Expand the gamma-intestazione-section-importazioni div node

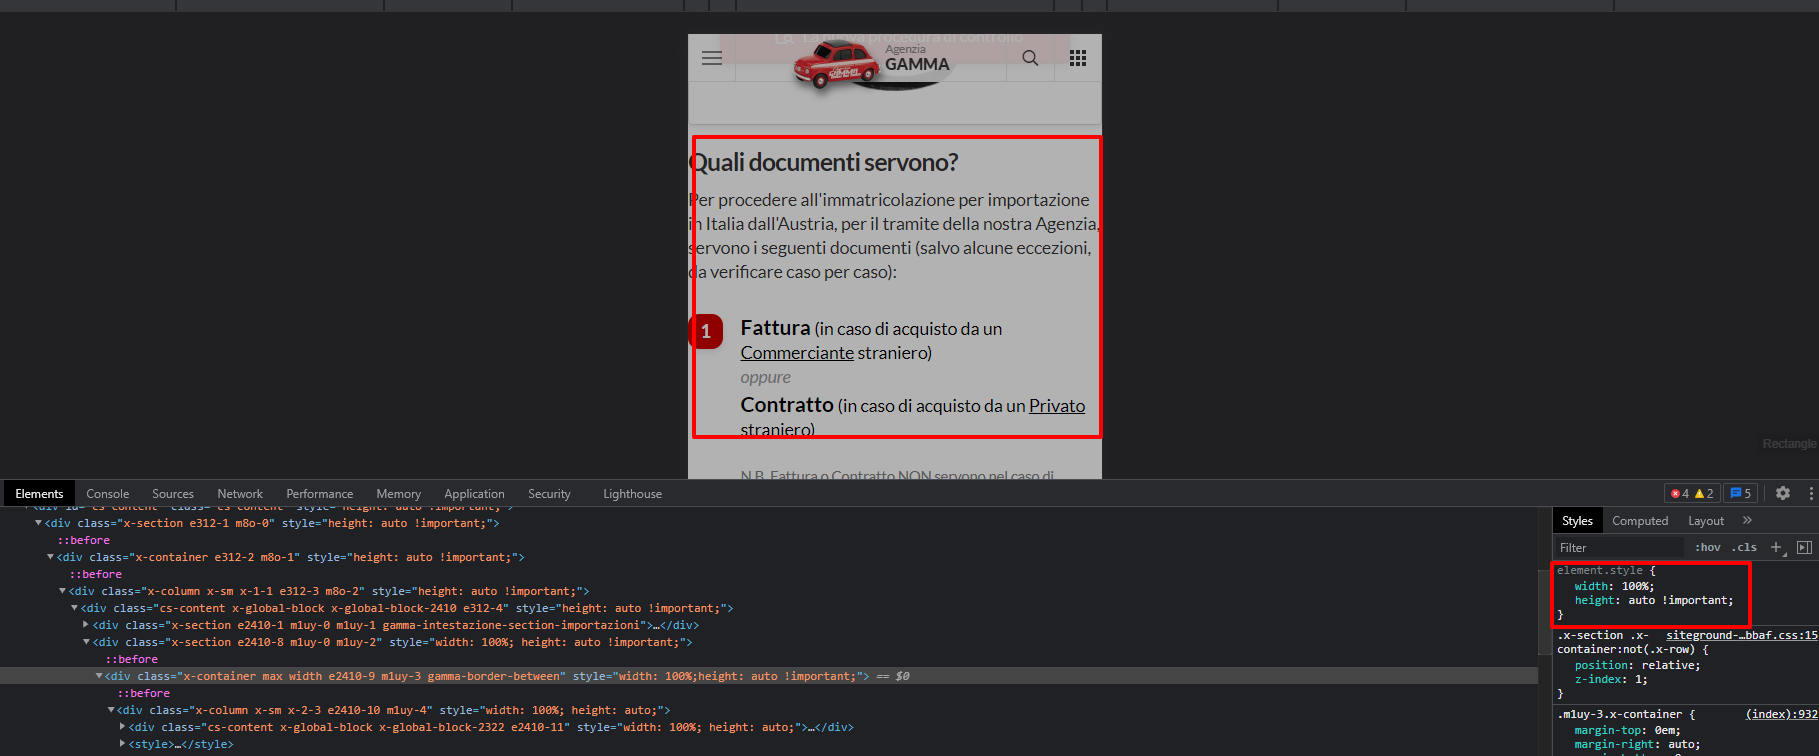pyautogui.click(x=86, y=625)
